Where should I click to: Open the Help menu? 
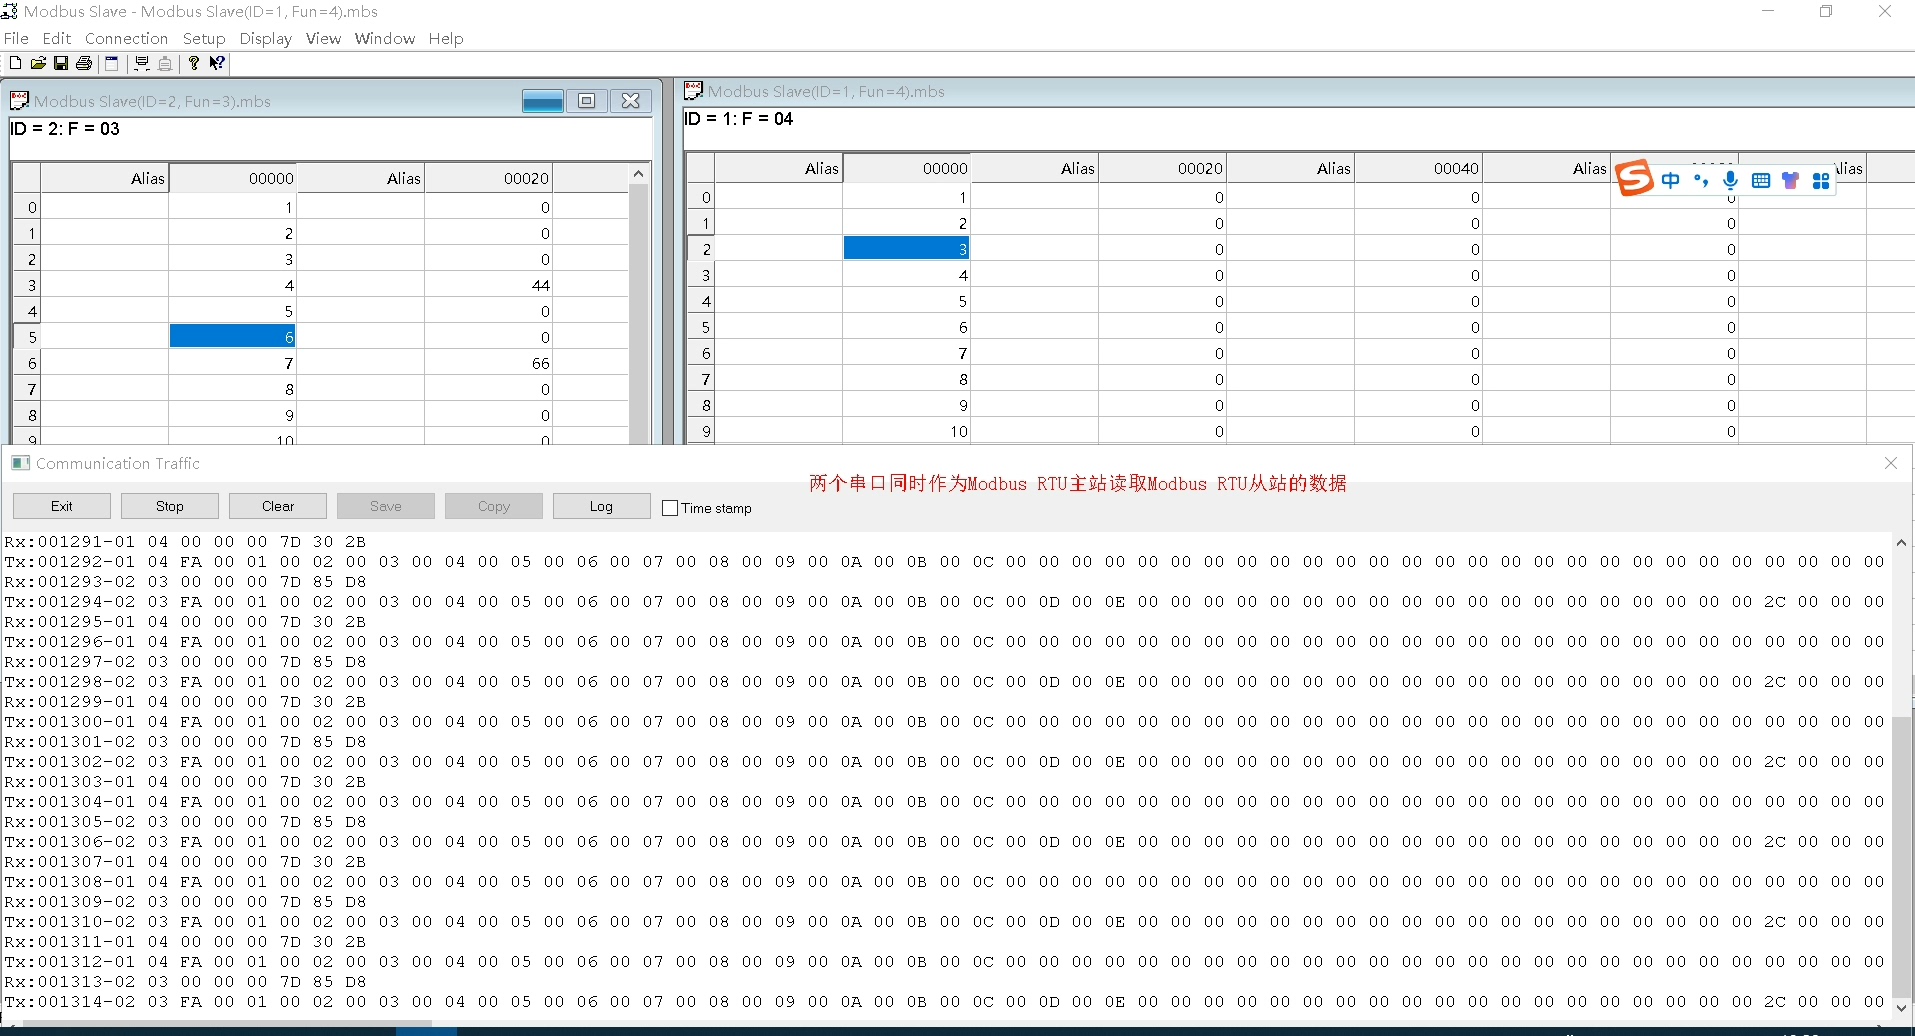[x=446, y=38]
